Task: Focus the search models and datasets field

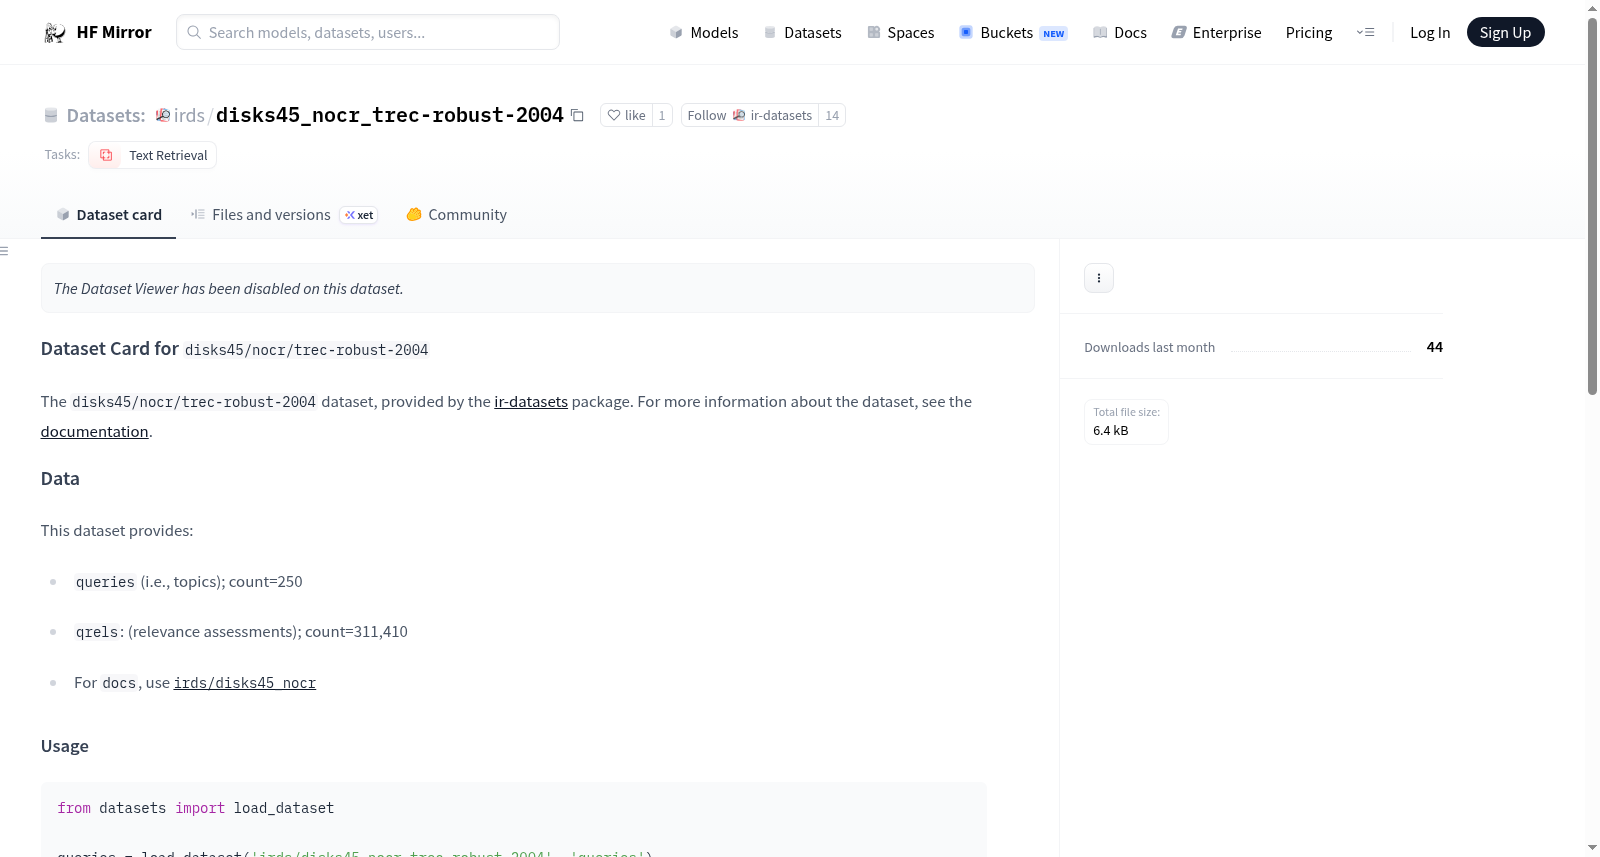Action: point(368,32)
